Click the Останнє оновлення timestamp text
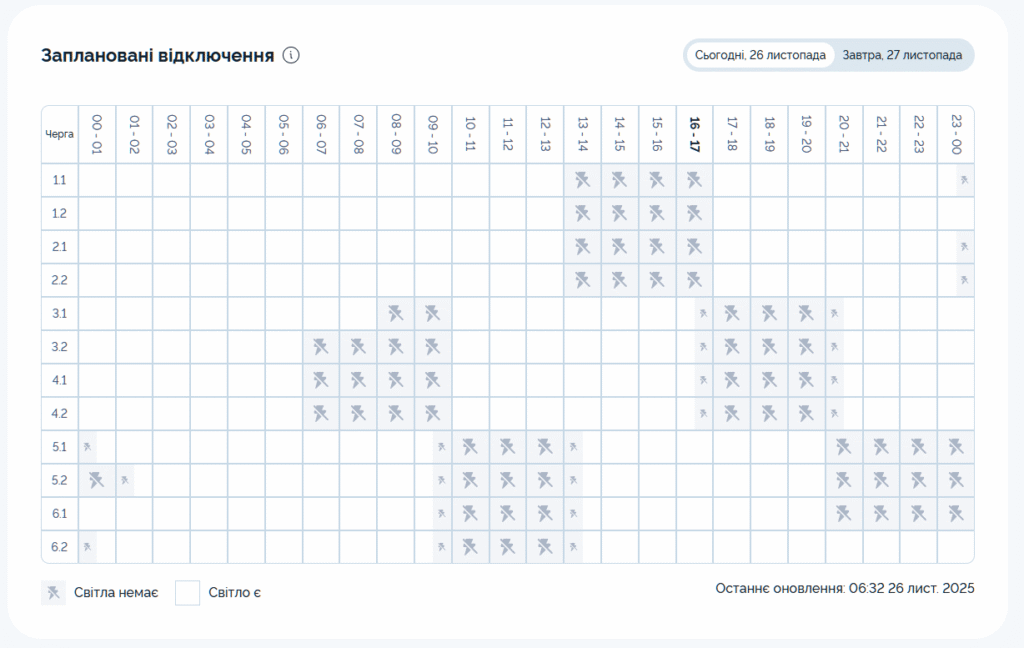This screenshot has width=1024, height=648. click(x=844, y=588)
